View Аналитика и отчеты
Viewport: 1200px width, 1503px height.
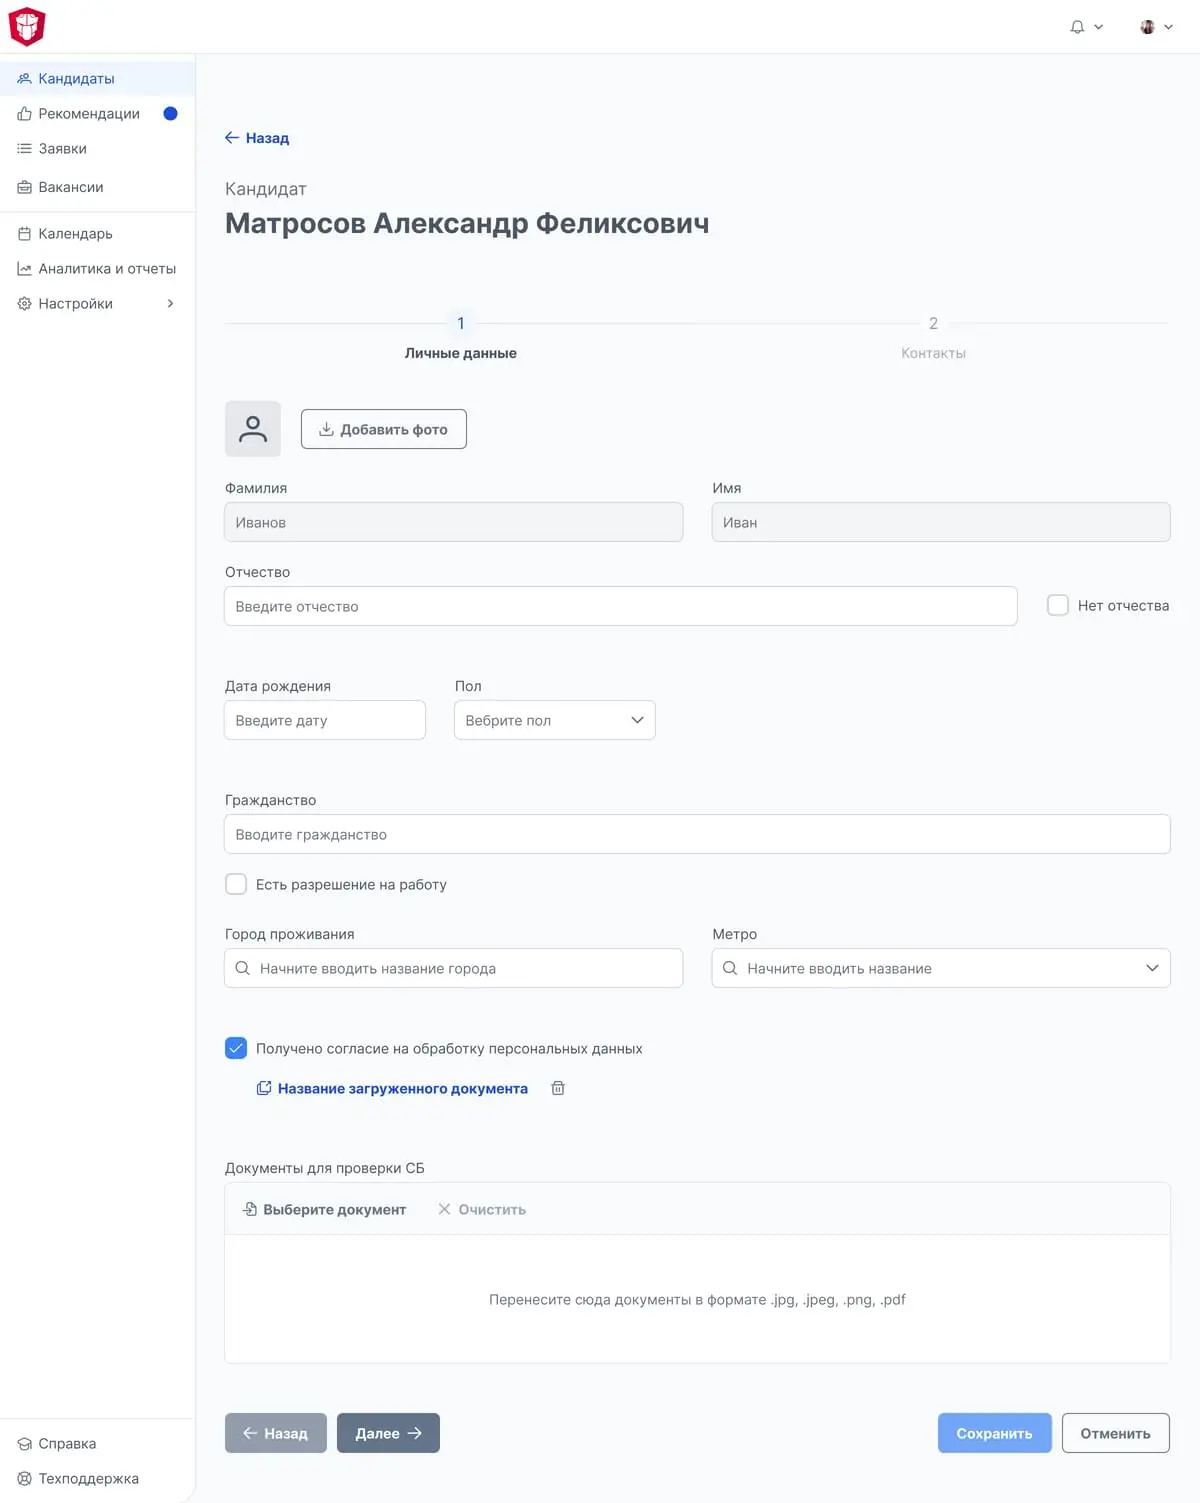107,268
